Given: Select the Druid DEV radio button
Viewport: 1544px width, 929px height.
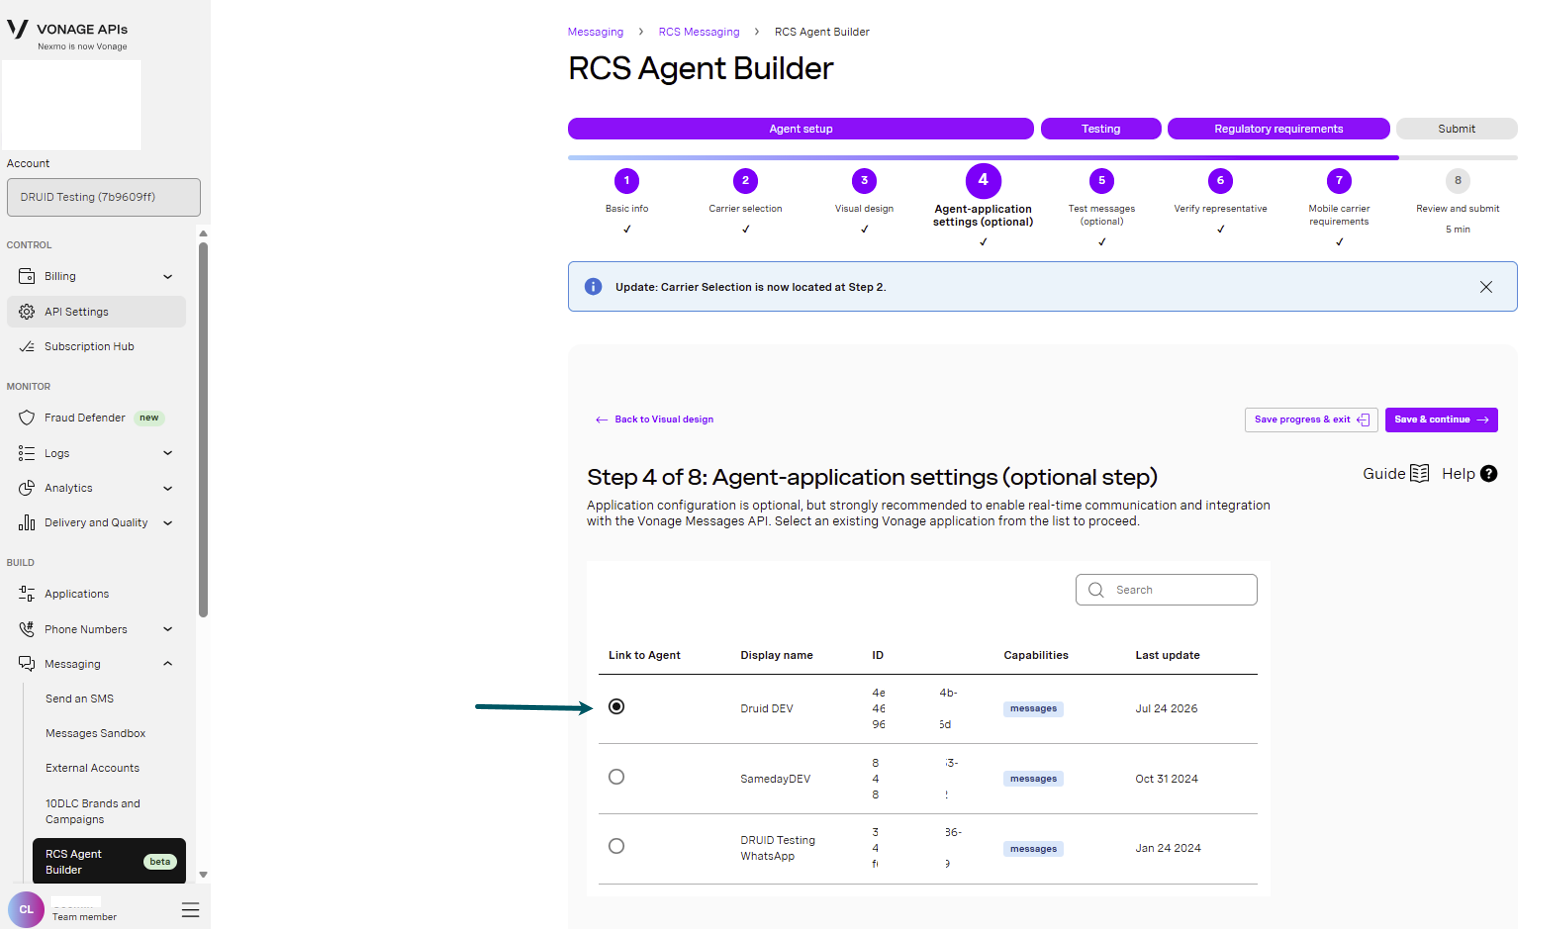Looking at the screenshot, I should tap(617, 707).
